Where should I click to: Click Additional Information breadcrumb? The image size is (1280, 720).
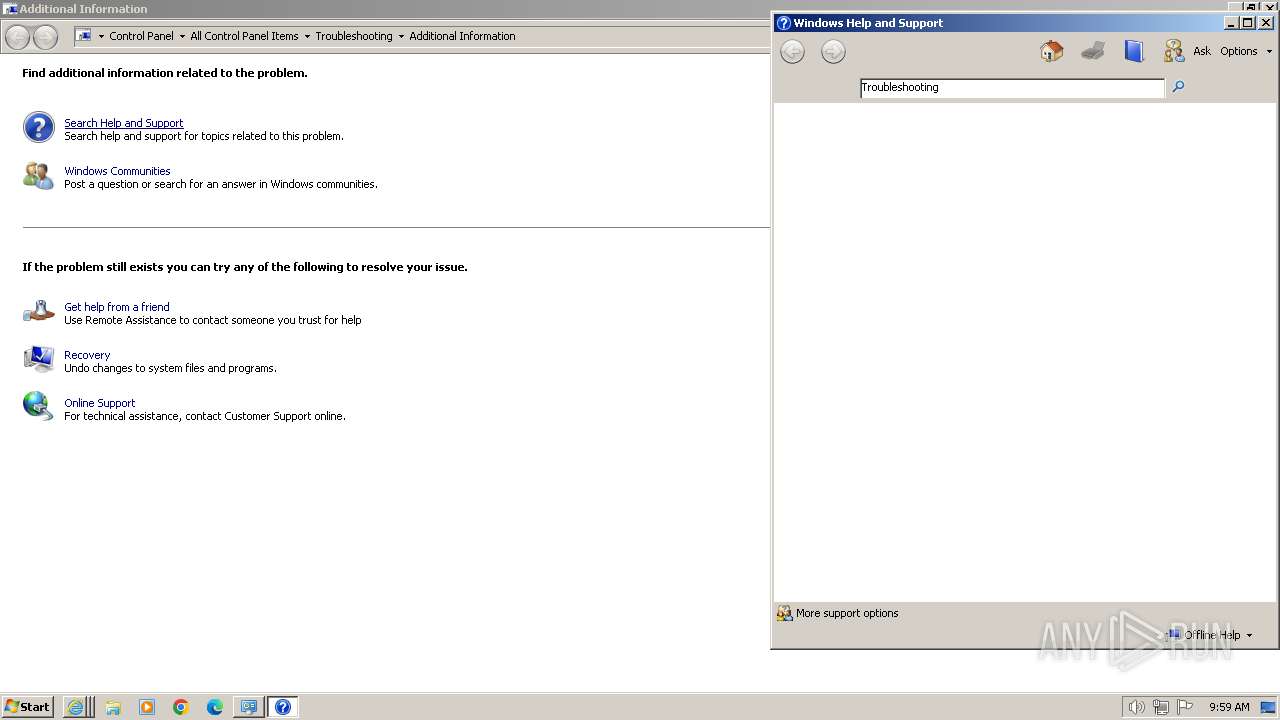462,36
